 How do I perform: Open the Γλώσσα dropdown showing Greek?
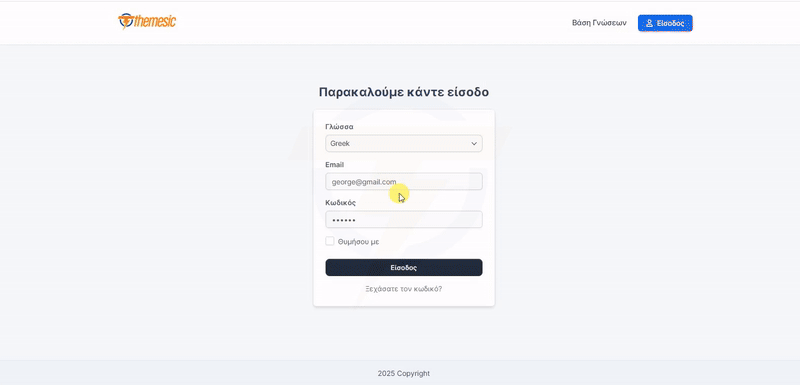pos(404,143)
